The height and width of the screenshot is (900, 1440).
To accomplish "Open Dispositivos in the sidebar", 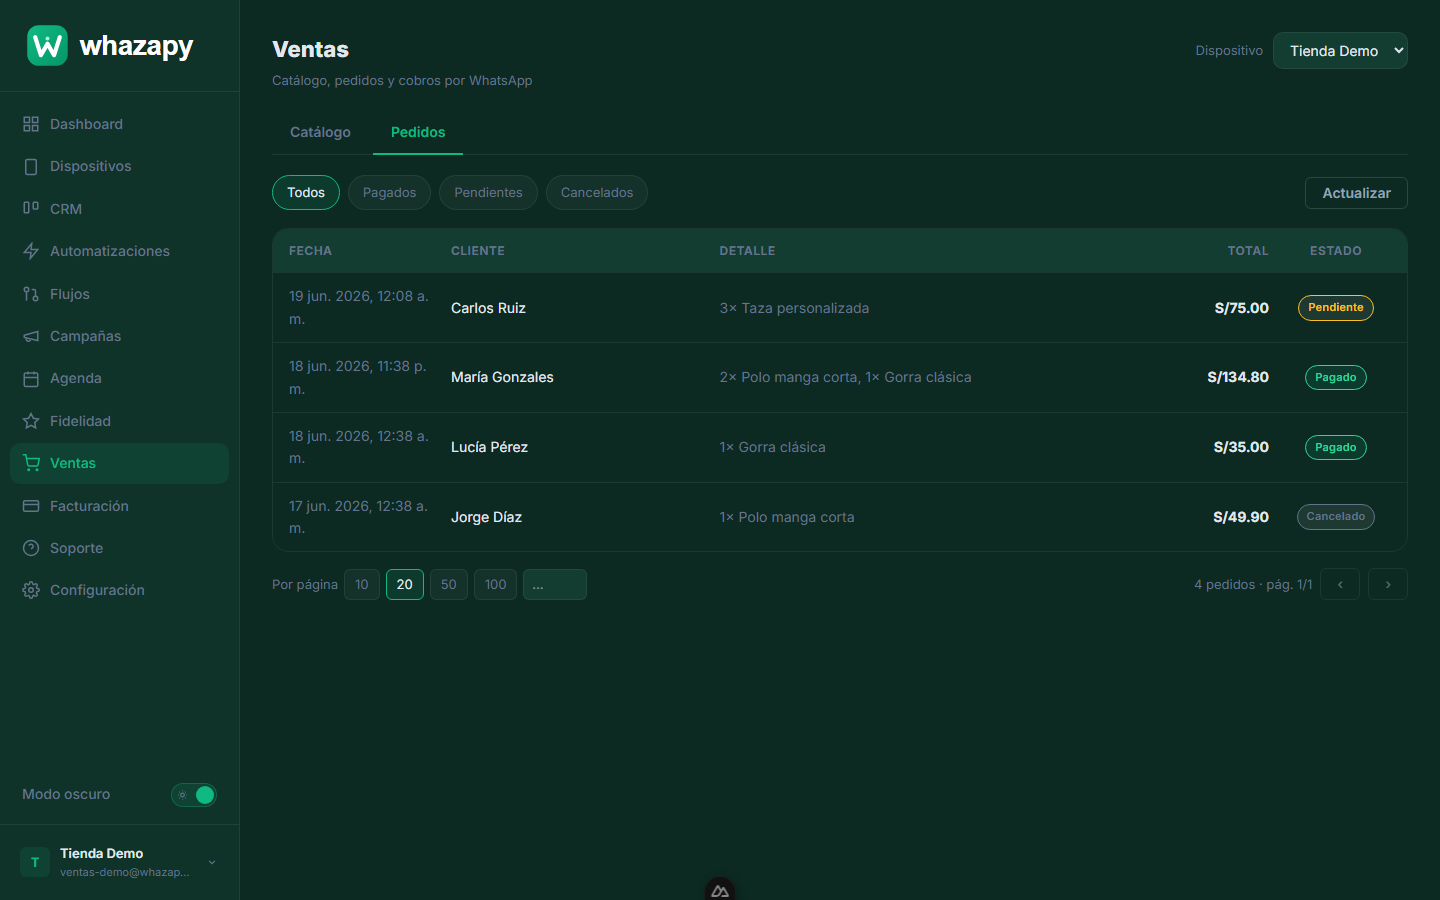I will 120,166.
